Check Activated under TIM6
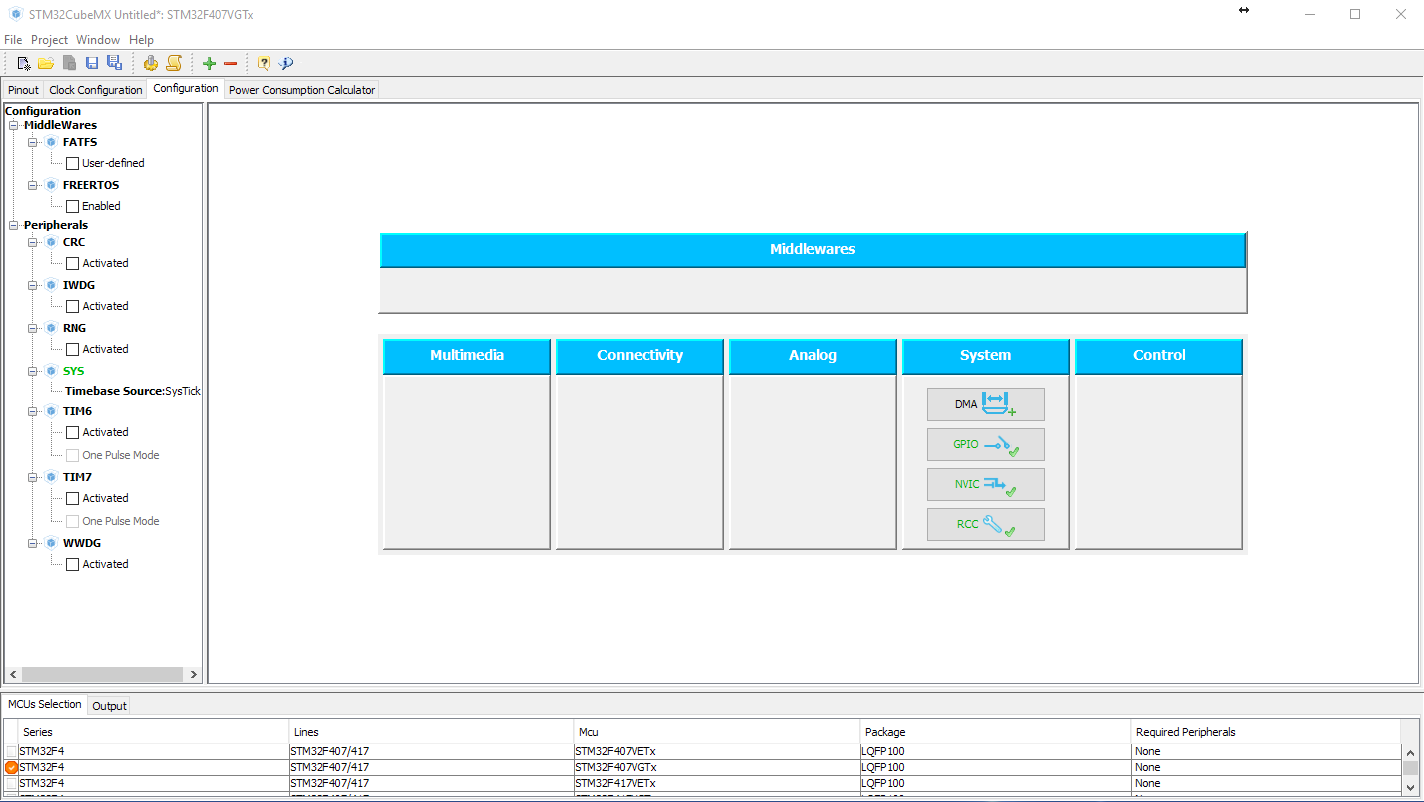This screenshot has width=1424, height=802. click(72, 432)
